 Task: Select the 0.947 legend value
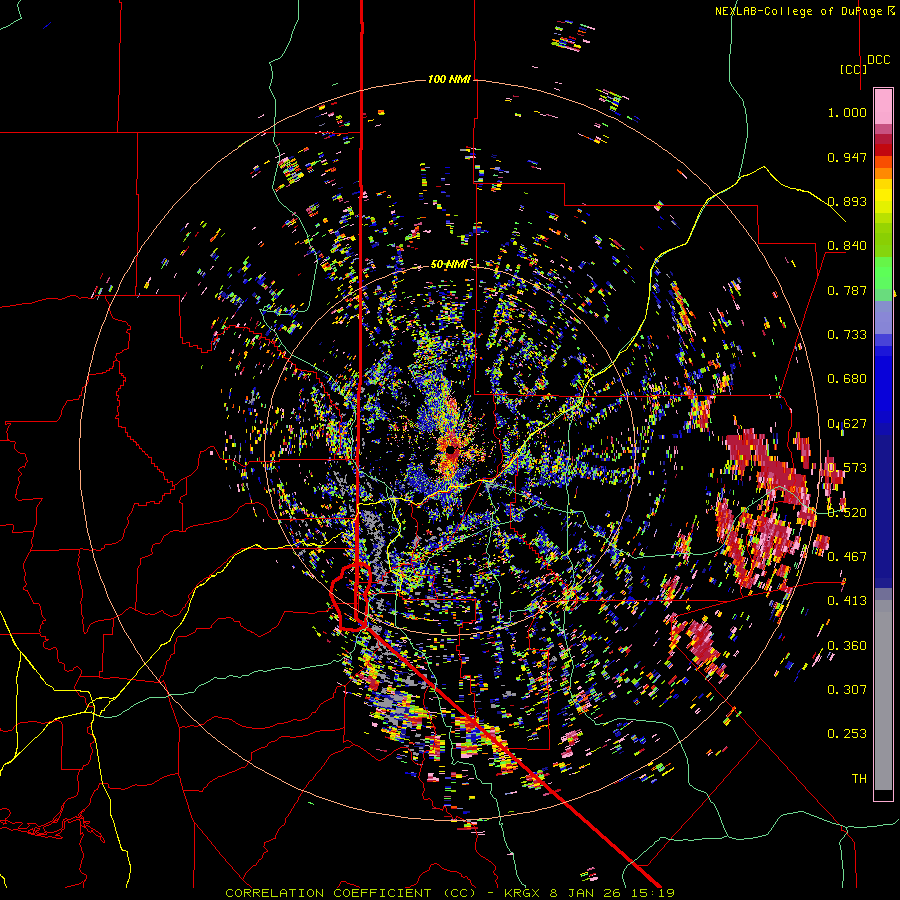coord(847,157)
